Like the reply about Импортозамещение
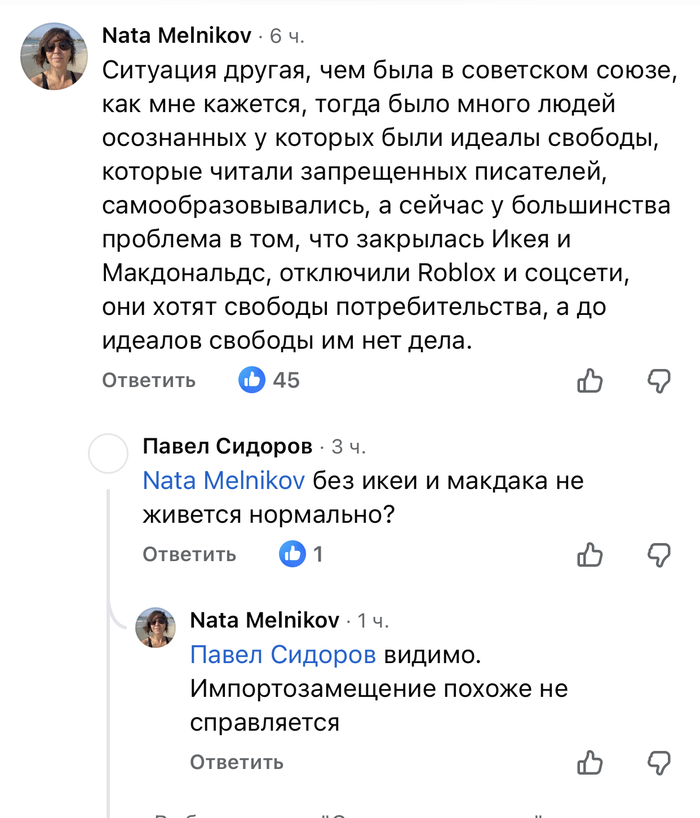 591,762
